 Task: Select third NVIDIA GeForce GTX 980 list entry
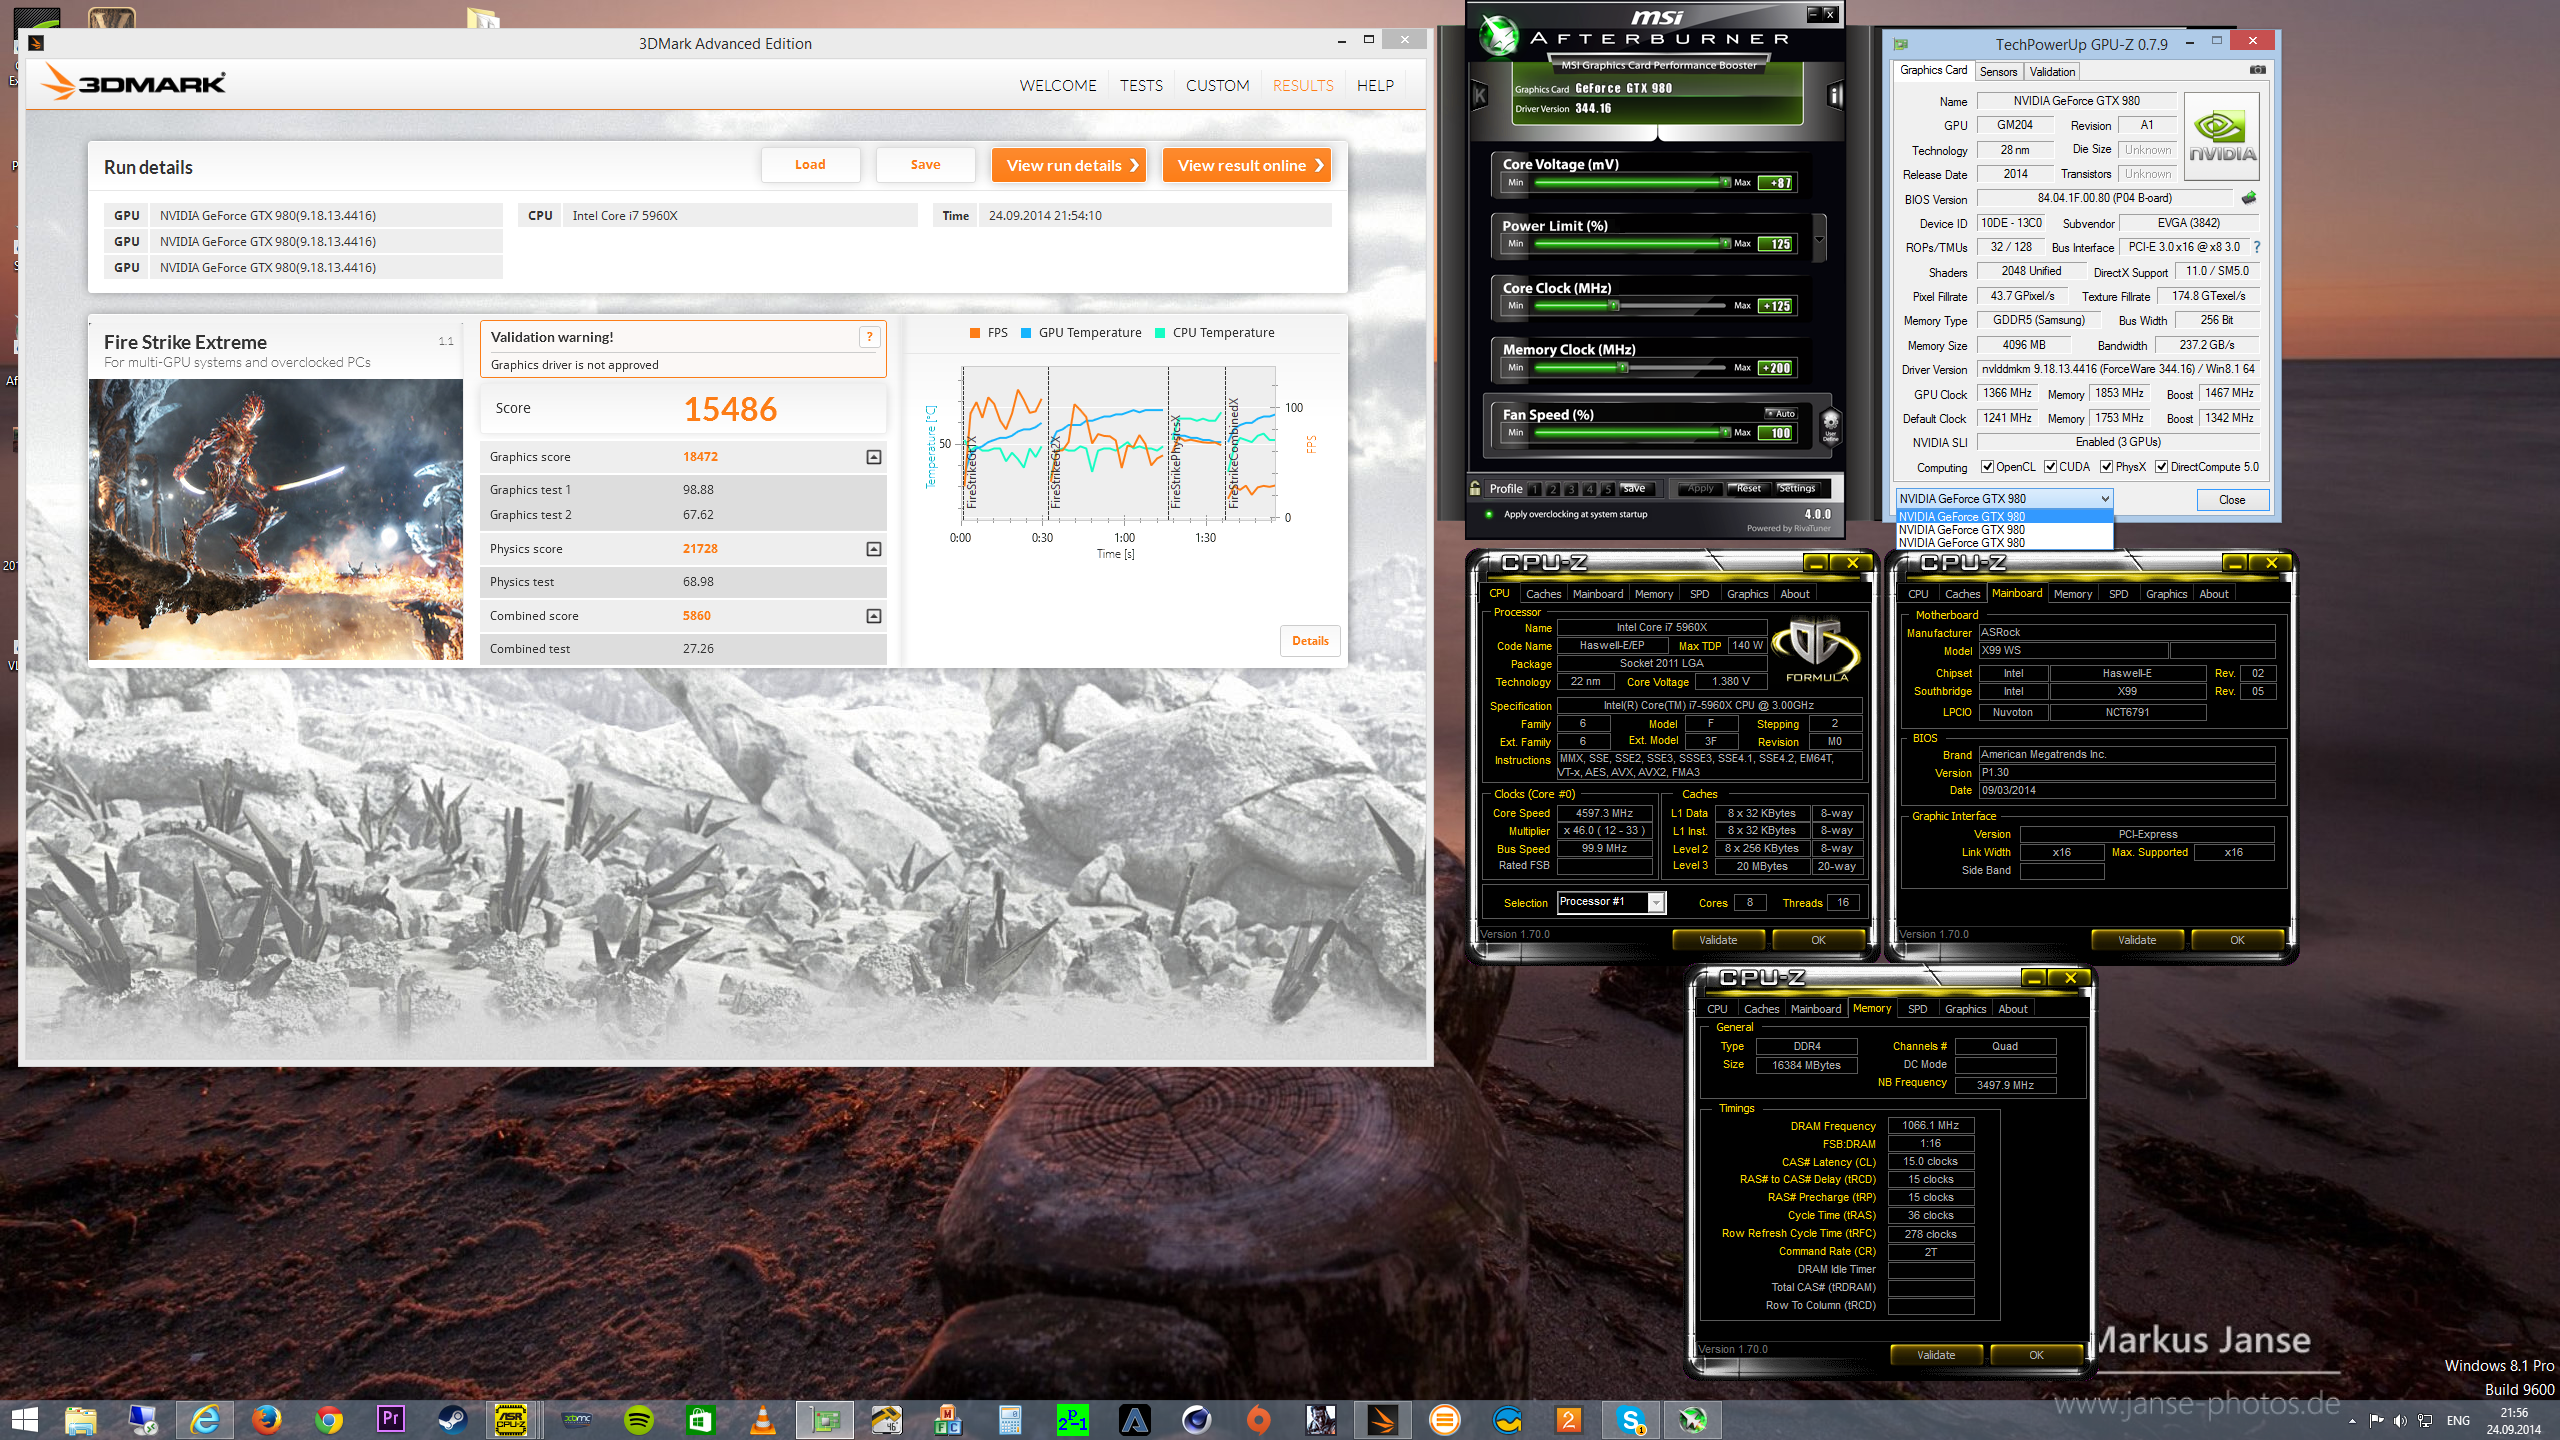(2003, 543)
